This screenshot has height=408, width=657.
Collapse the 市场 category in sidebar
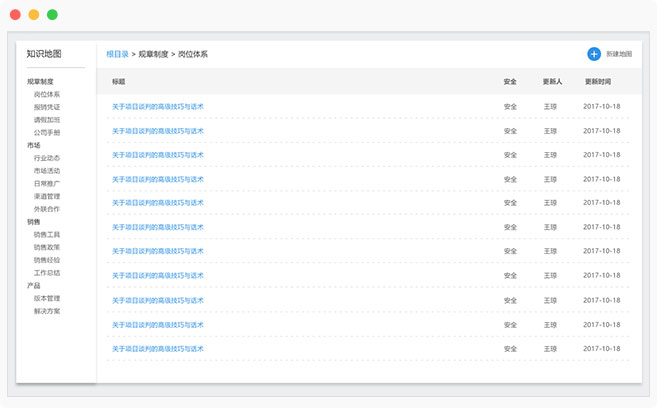pyautogui.click(x=34, y=145)
